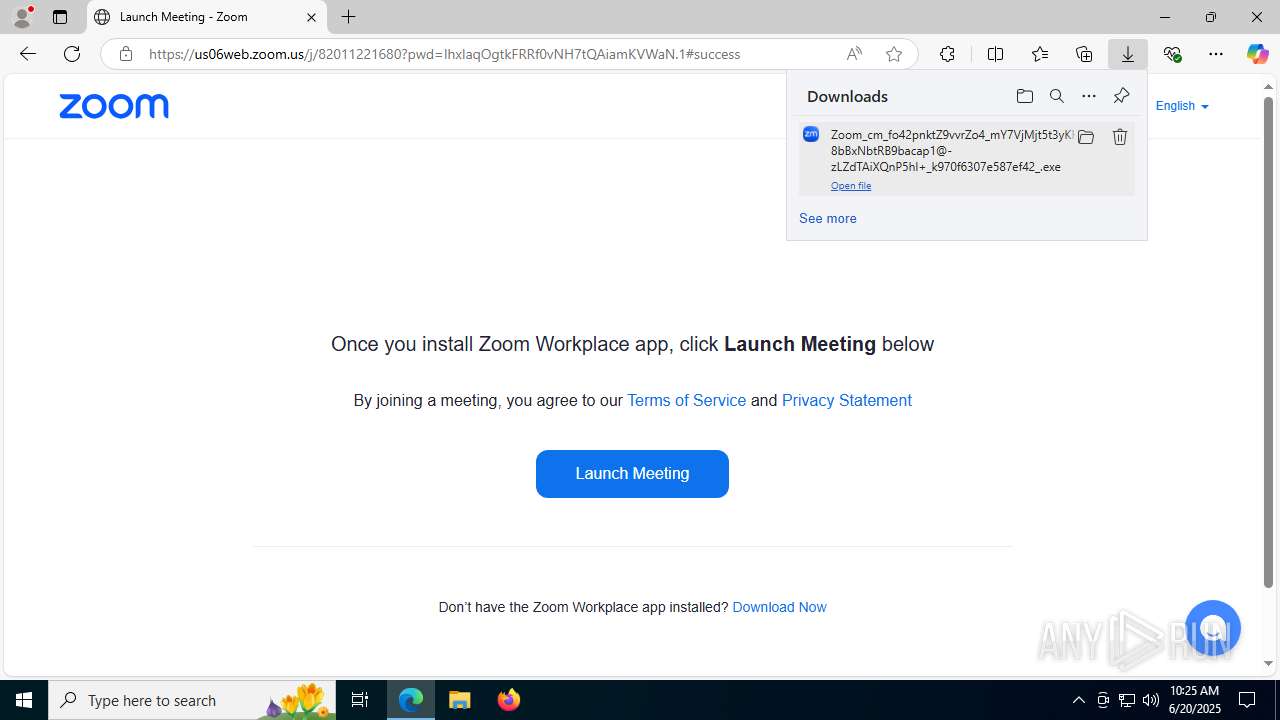Image resolution: width=1280 pixels, height=720 pixels.
Task: Open the Favorites list icon
Action: point(1040,54)
